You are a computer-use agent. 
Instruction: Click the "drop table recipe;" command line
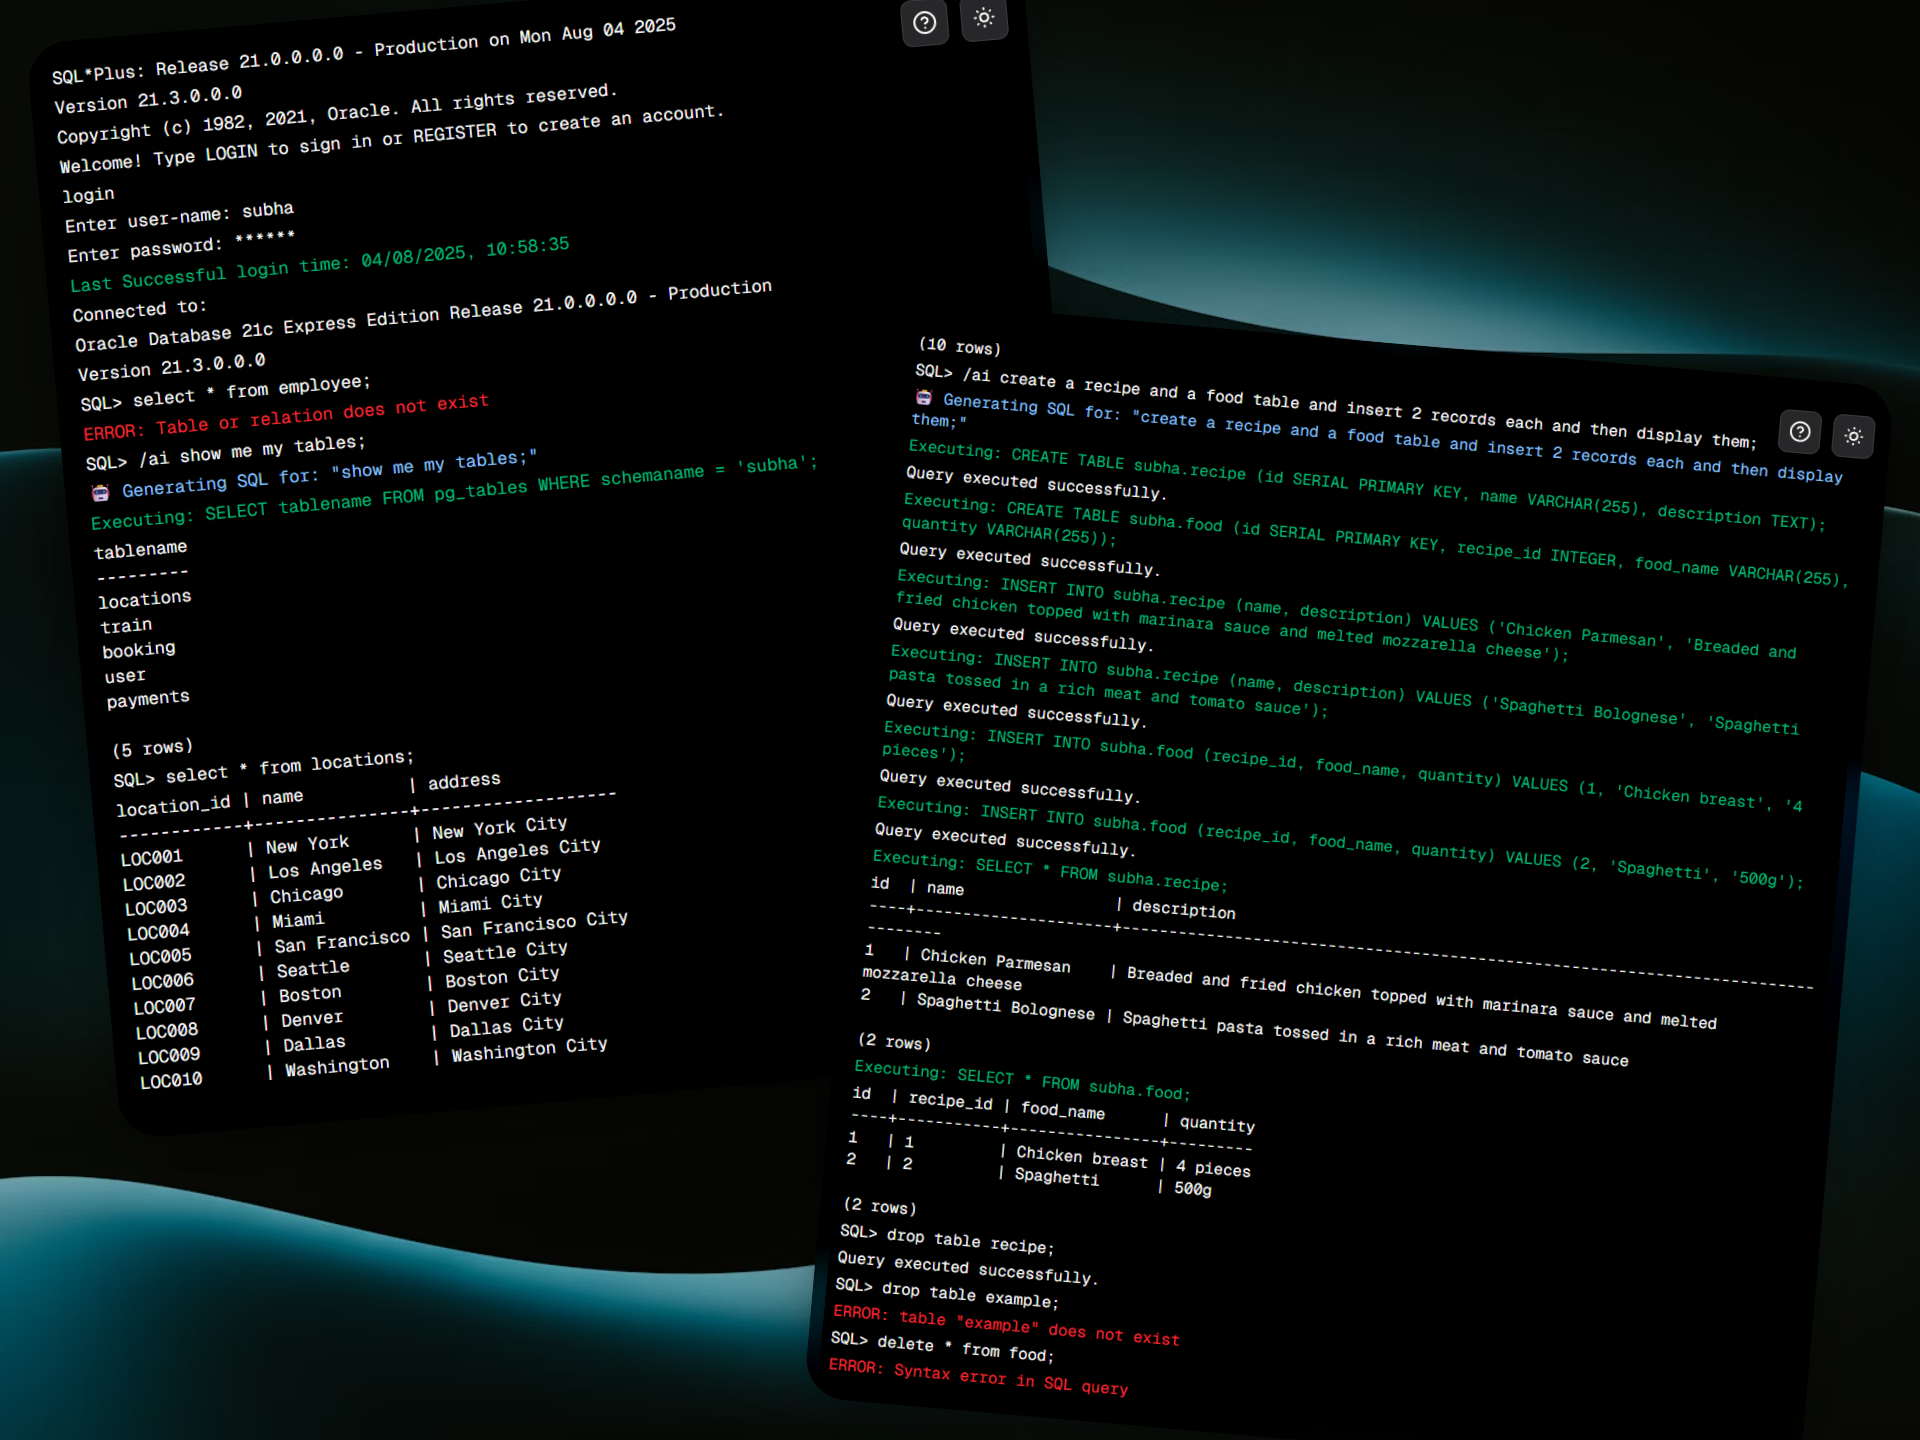click(x=947, y=1239)
